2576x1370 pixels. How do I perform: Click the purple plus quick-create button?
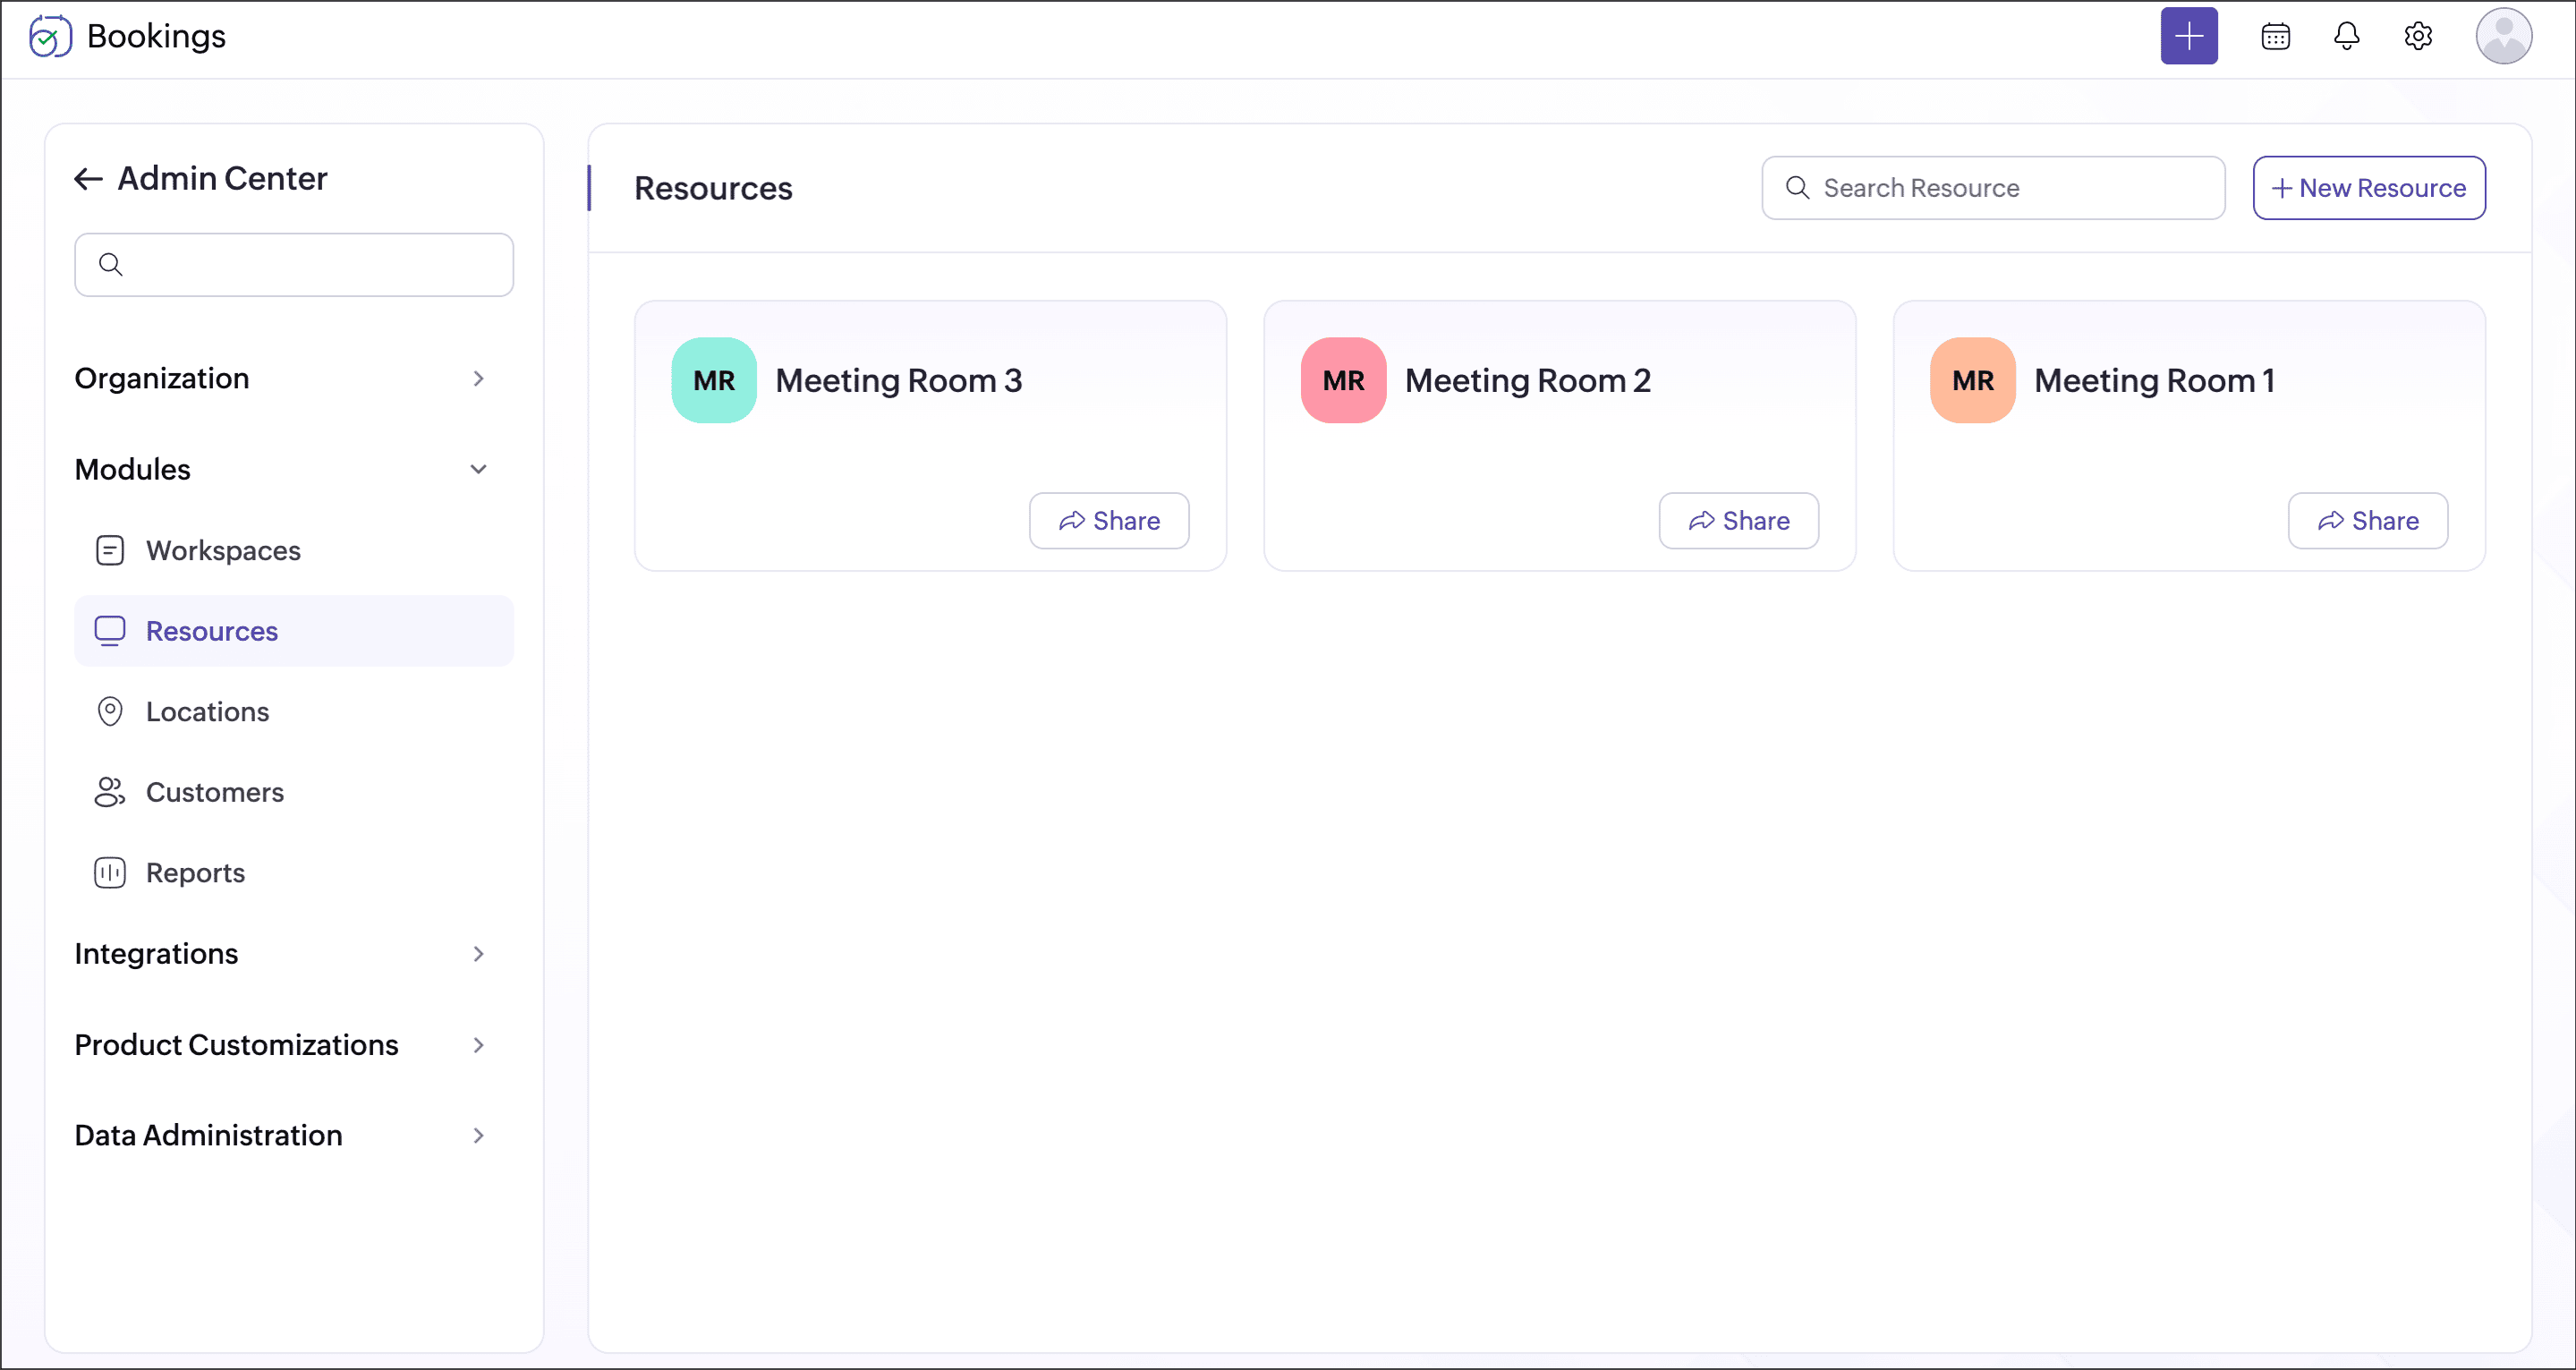[2189, 36]
